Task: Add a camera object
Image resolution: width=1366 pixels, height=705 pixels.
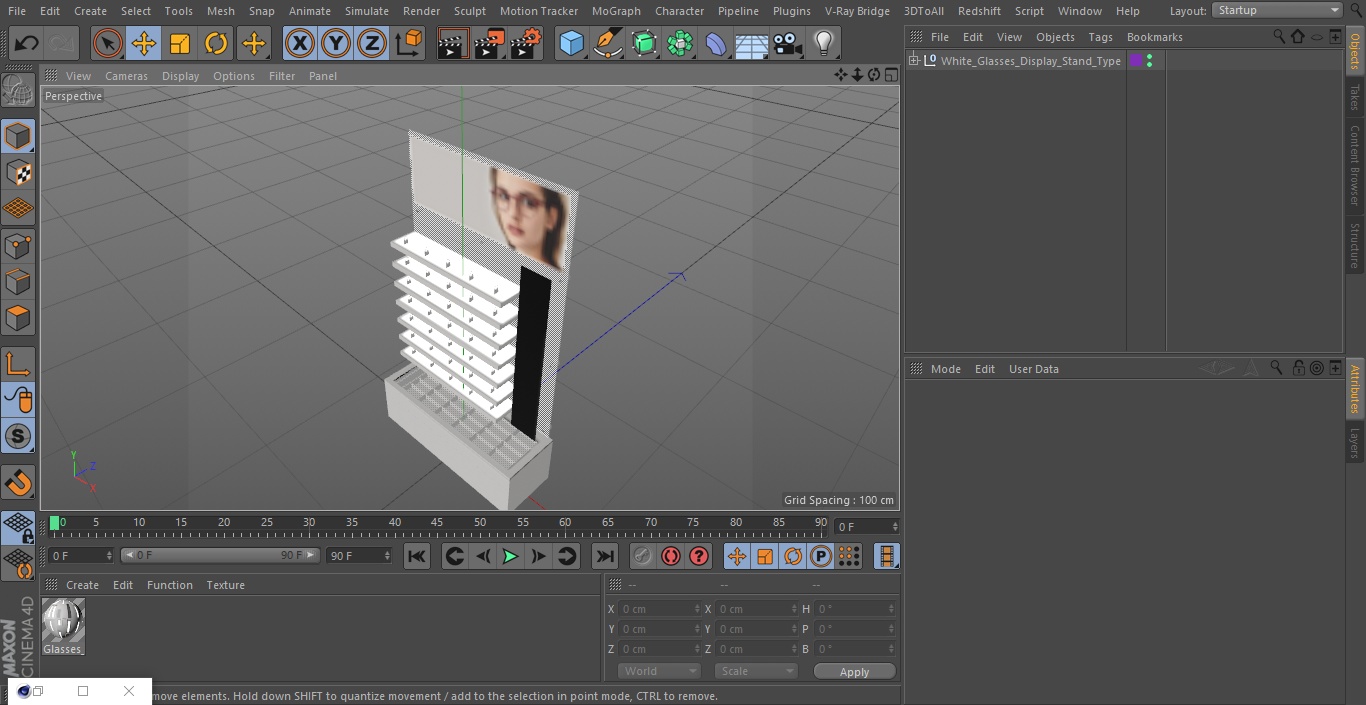Action: (x=788, y=44)
